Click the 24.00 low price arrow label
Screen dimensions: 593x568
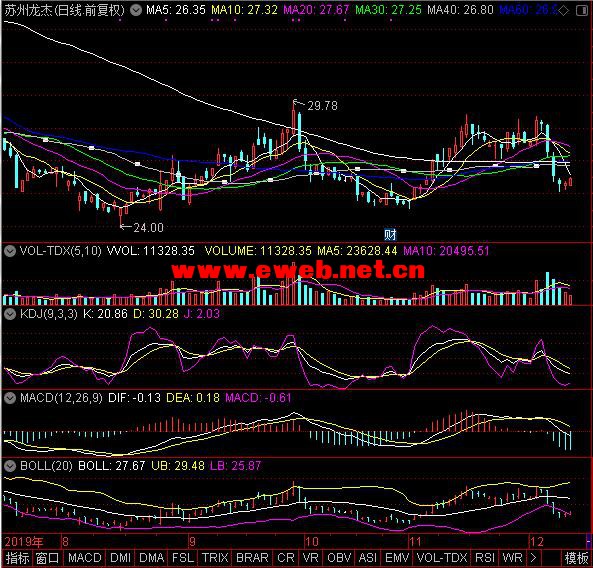142,227
